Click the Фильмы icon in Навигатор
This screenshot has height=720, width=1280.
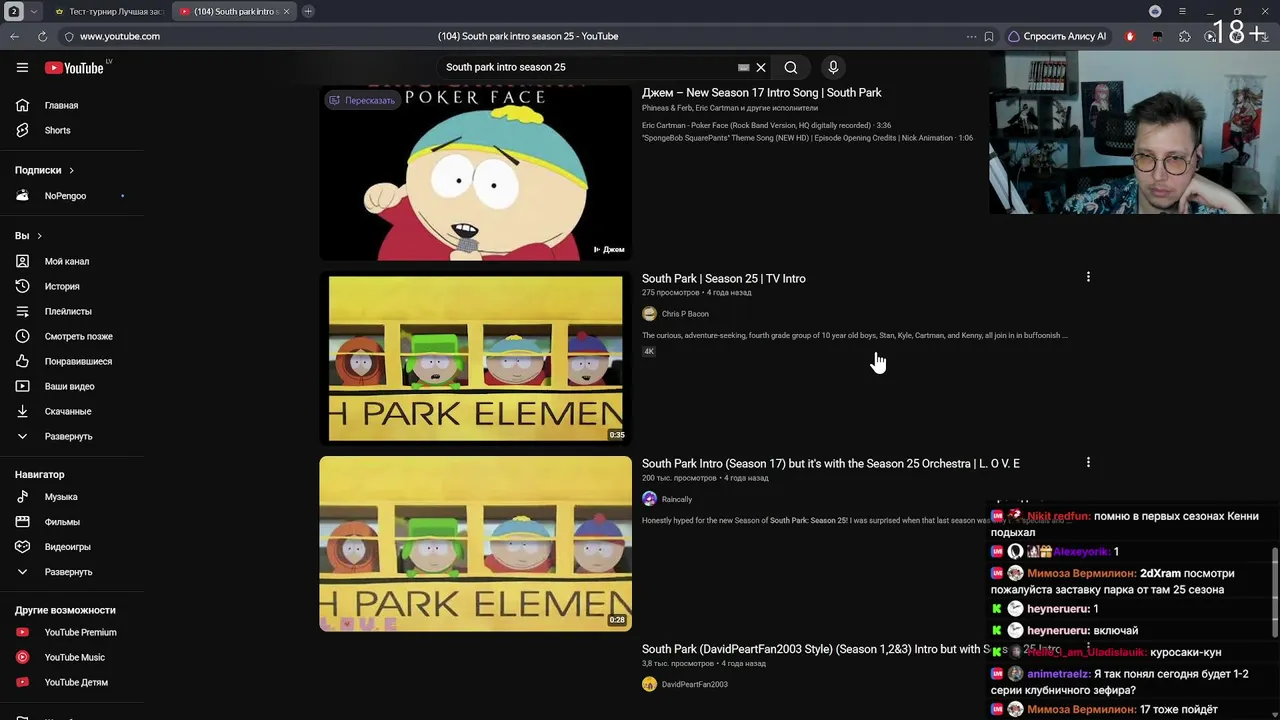pyautogui.click(x=22, y=522)
